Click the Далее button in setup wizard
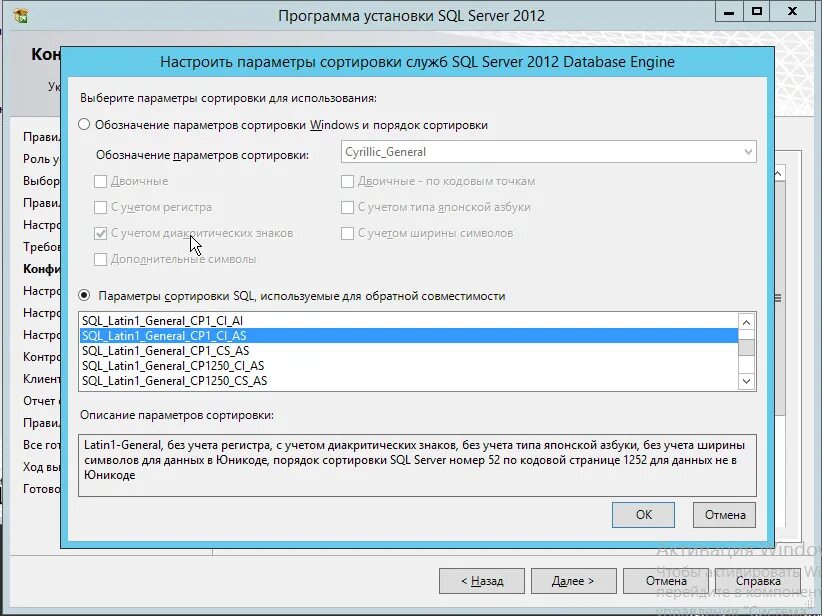 click(574, 581)
